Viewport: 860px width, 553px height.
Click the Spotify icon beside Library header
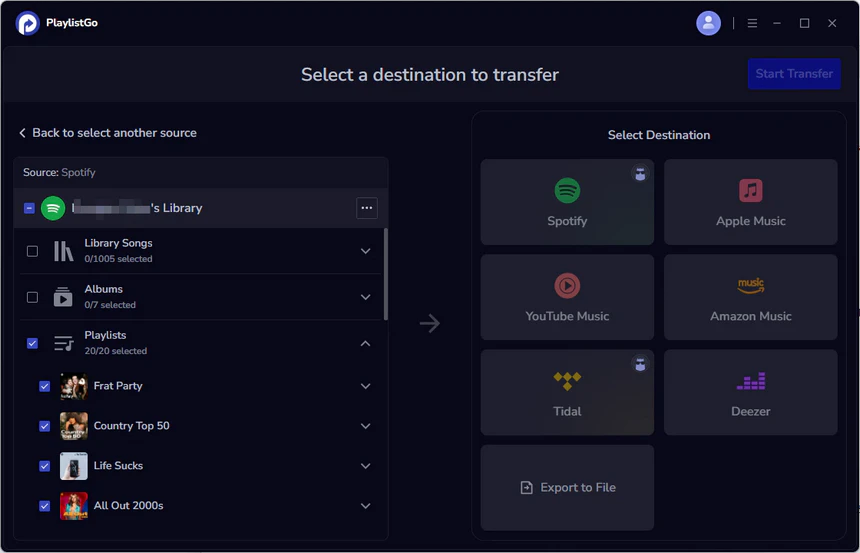pos(53,208)
